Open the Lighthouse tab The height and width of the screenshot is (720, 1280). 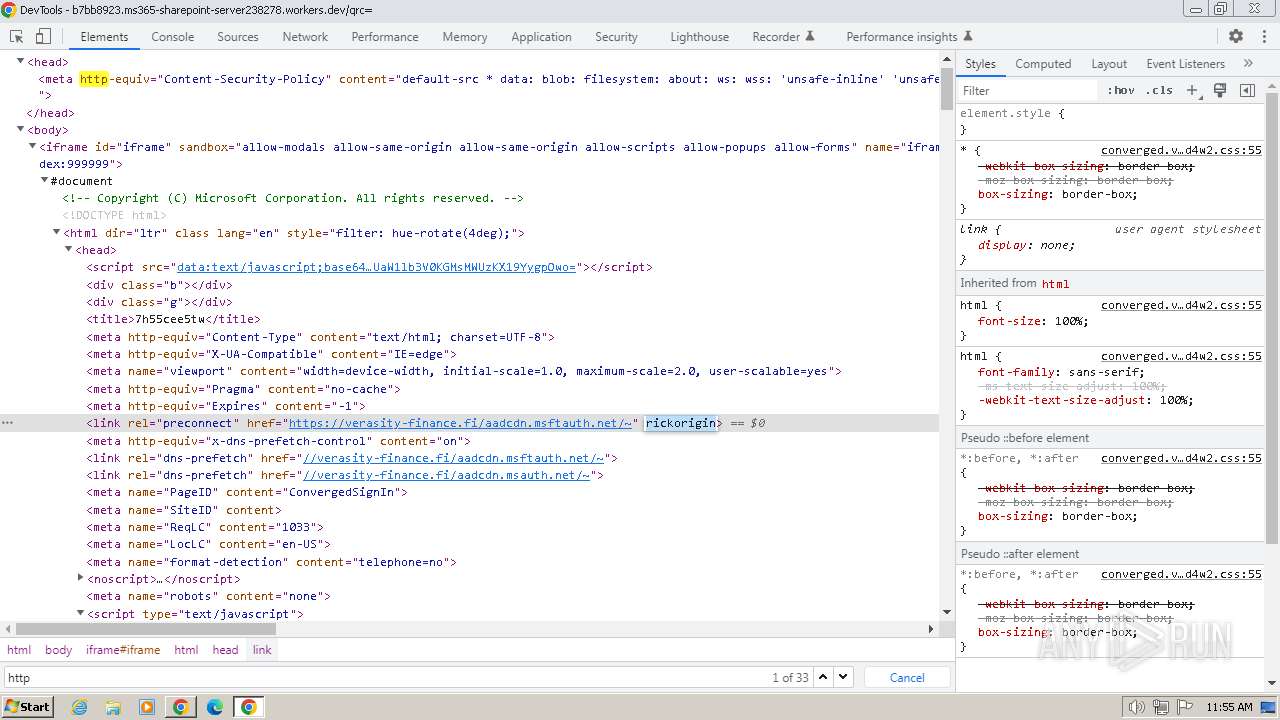[x=700, y=36]
